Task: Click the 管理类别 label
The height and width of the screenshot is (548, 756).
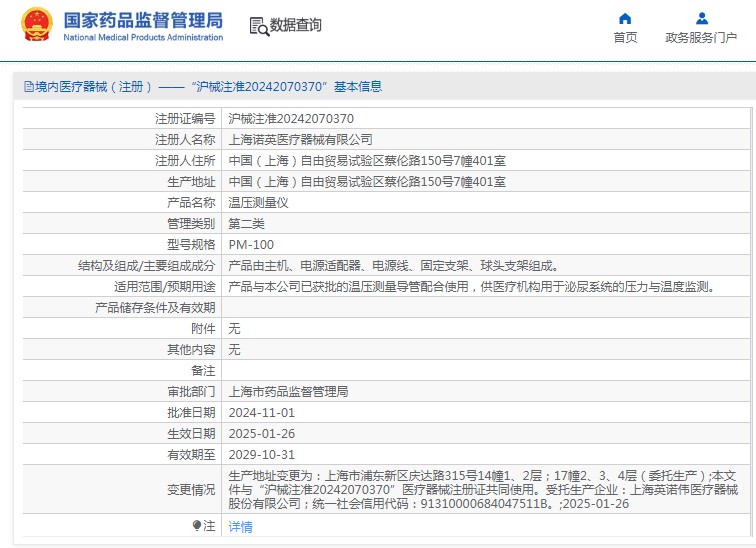Action: [191, 224]
